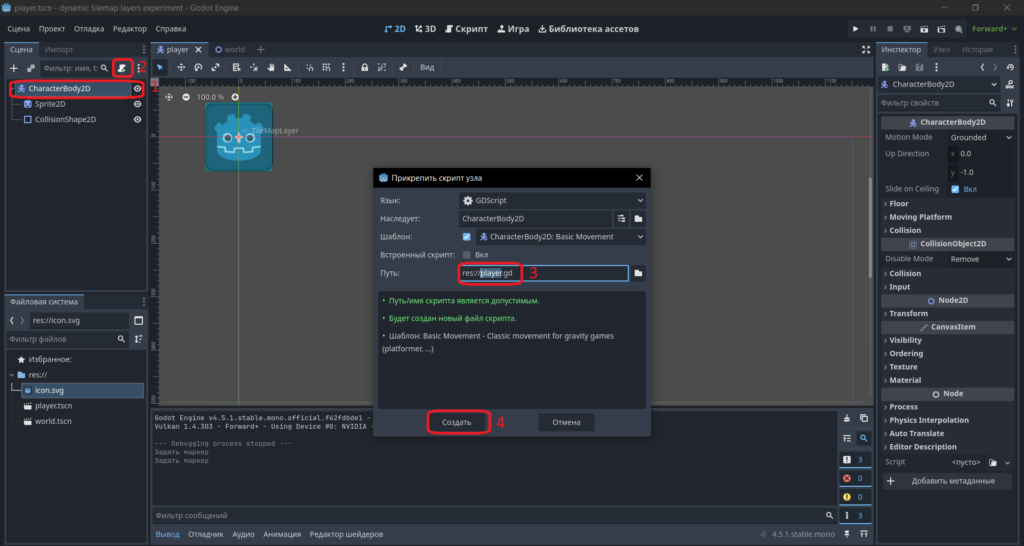The height and width of the screenshot is (546, 1024).
Task: Click the distraction-free mode expand icon
Action: click(x=866, y=50)
